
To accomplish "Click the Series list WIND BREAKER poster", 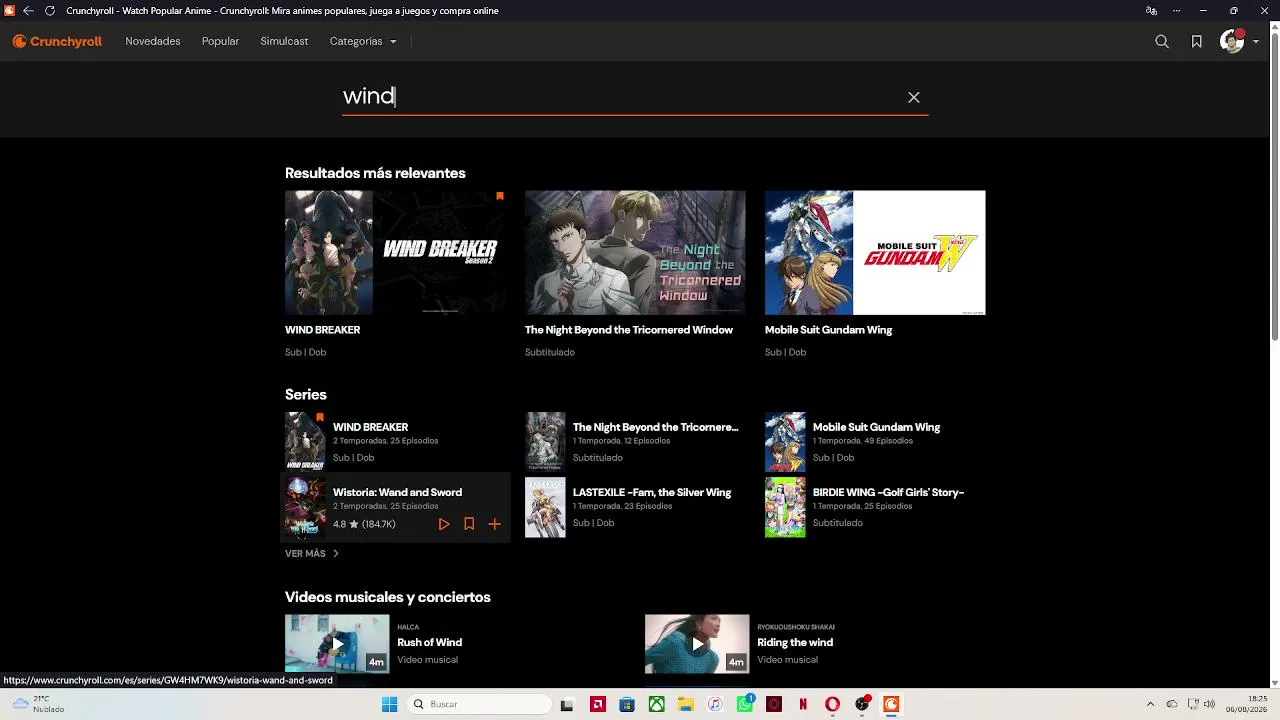I will click(x=305, y=442).
